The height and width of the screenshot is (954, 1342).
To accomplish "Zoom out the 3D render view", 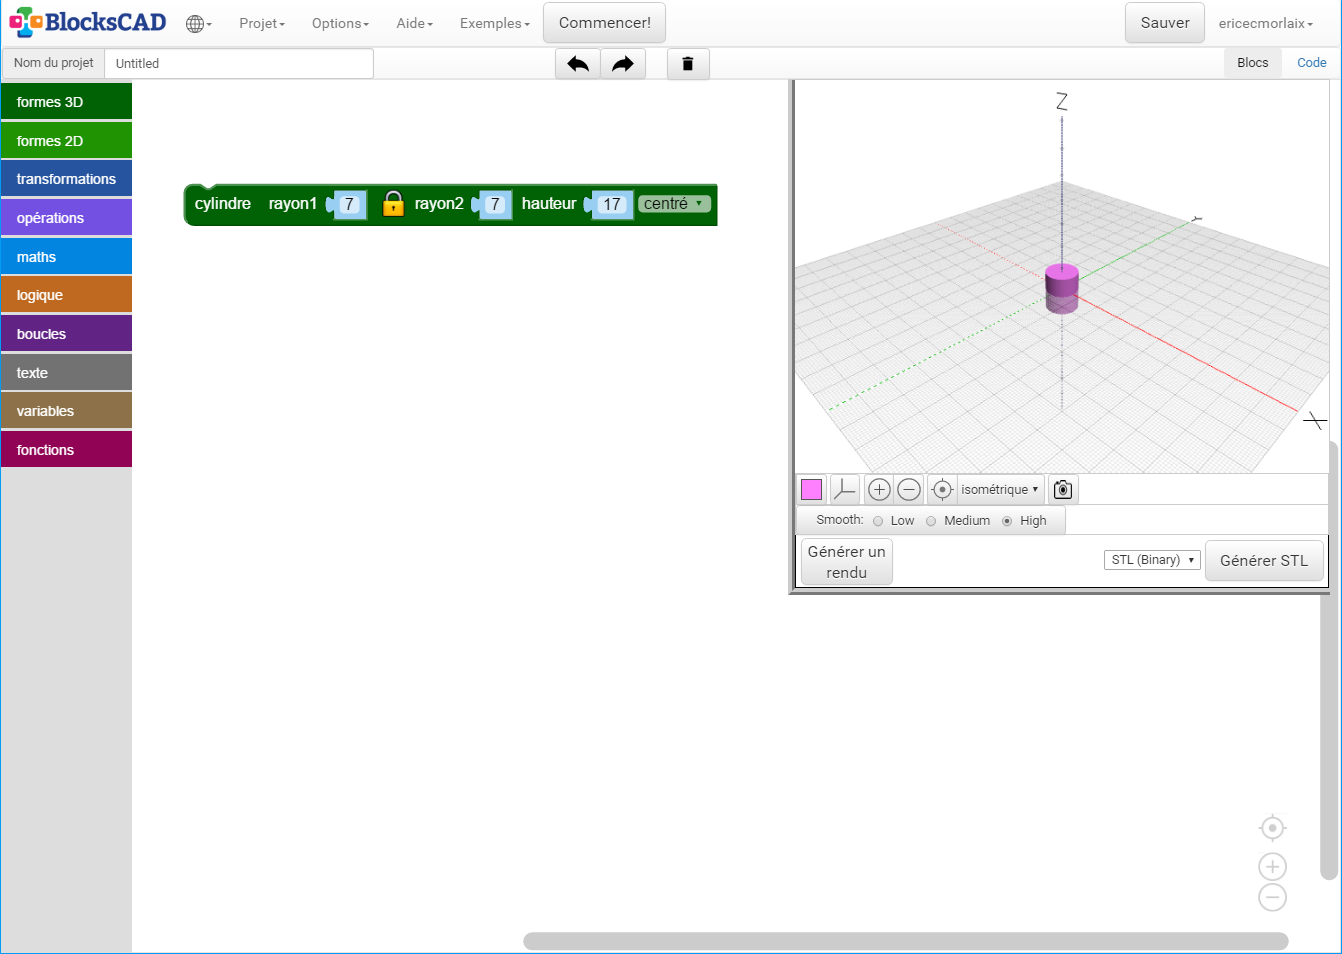I will tap(909, 489).
